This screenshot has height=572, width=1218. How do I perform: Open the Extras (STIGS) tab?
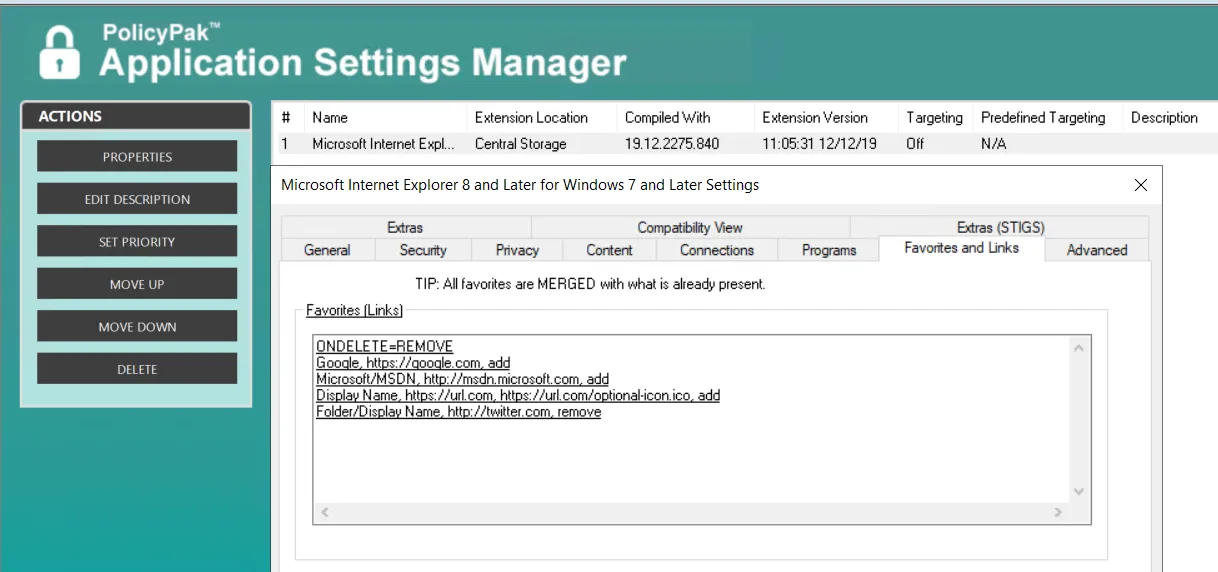(1000, 227)
